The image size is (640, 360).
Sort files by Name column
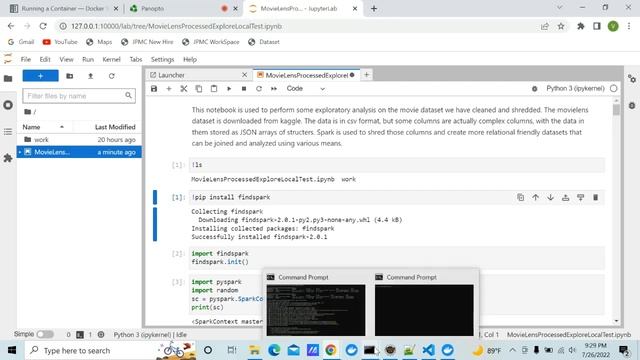pos(43,127)
